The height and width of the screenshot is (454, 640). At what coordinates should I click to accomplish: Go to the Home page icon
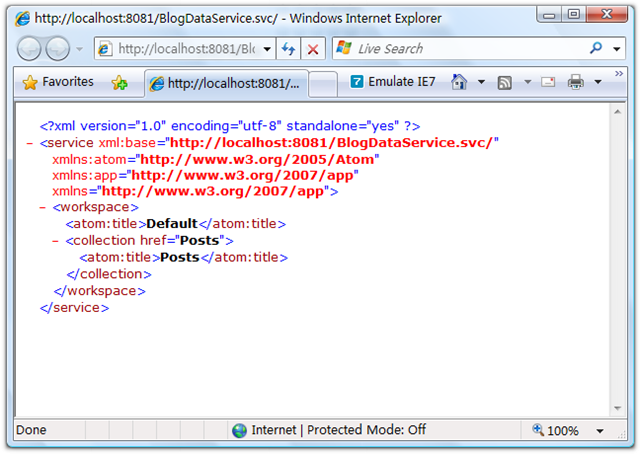[460, 82]
